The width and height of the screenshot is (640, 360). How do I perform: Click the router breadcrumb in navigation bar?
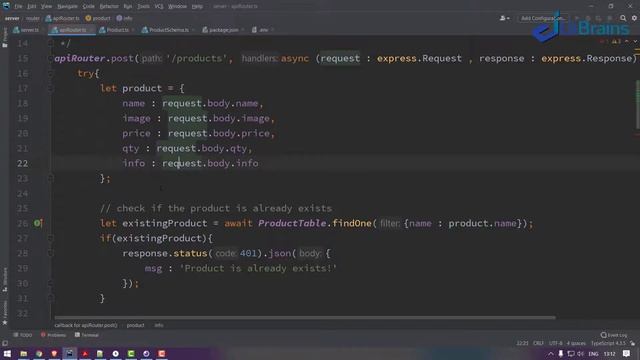coord(33,18)
